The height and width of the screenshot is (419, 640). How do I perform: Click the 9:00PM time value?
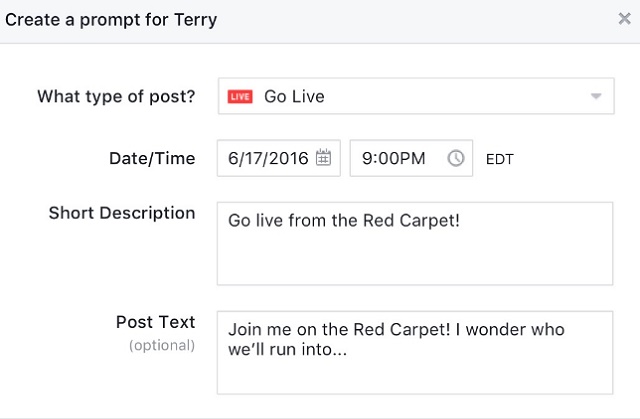pyautogui.click(x=393, y=158)
